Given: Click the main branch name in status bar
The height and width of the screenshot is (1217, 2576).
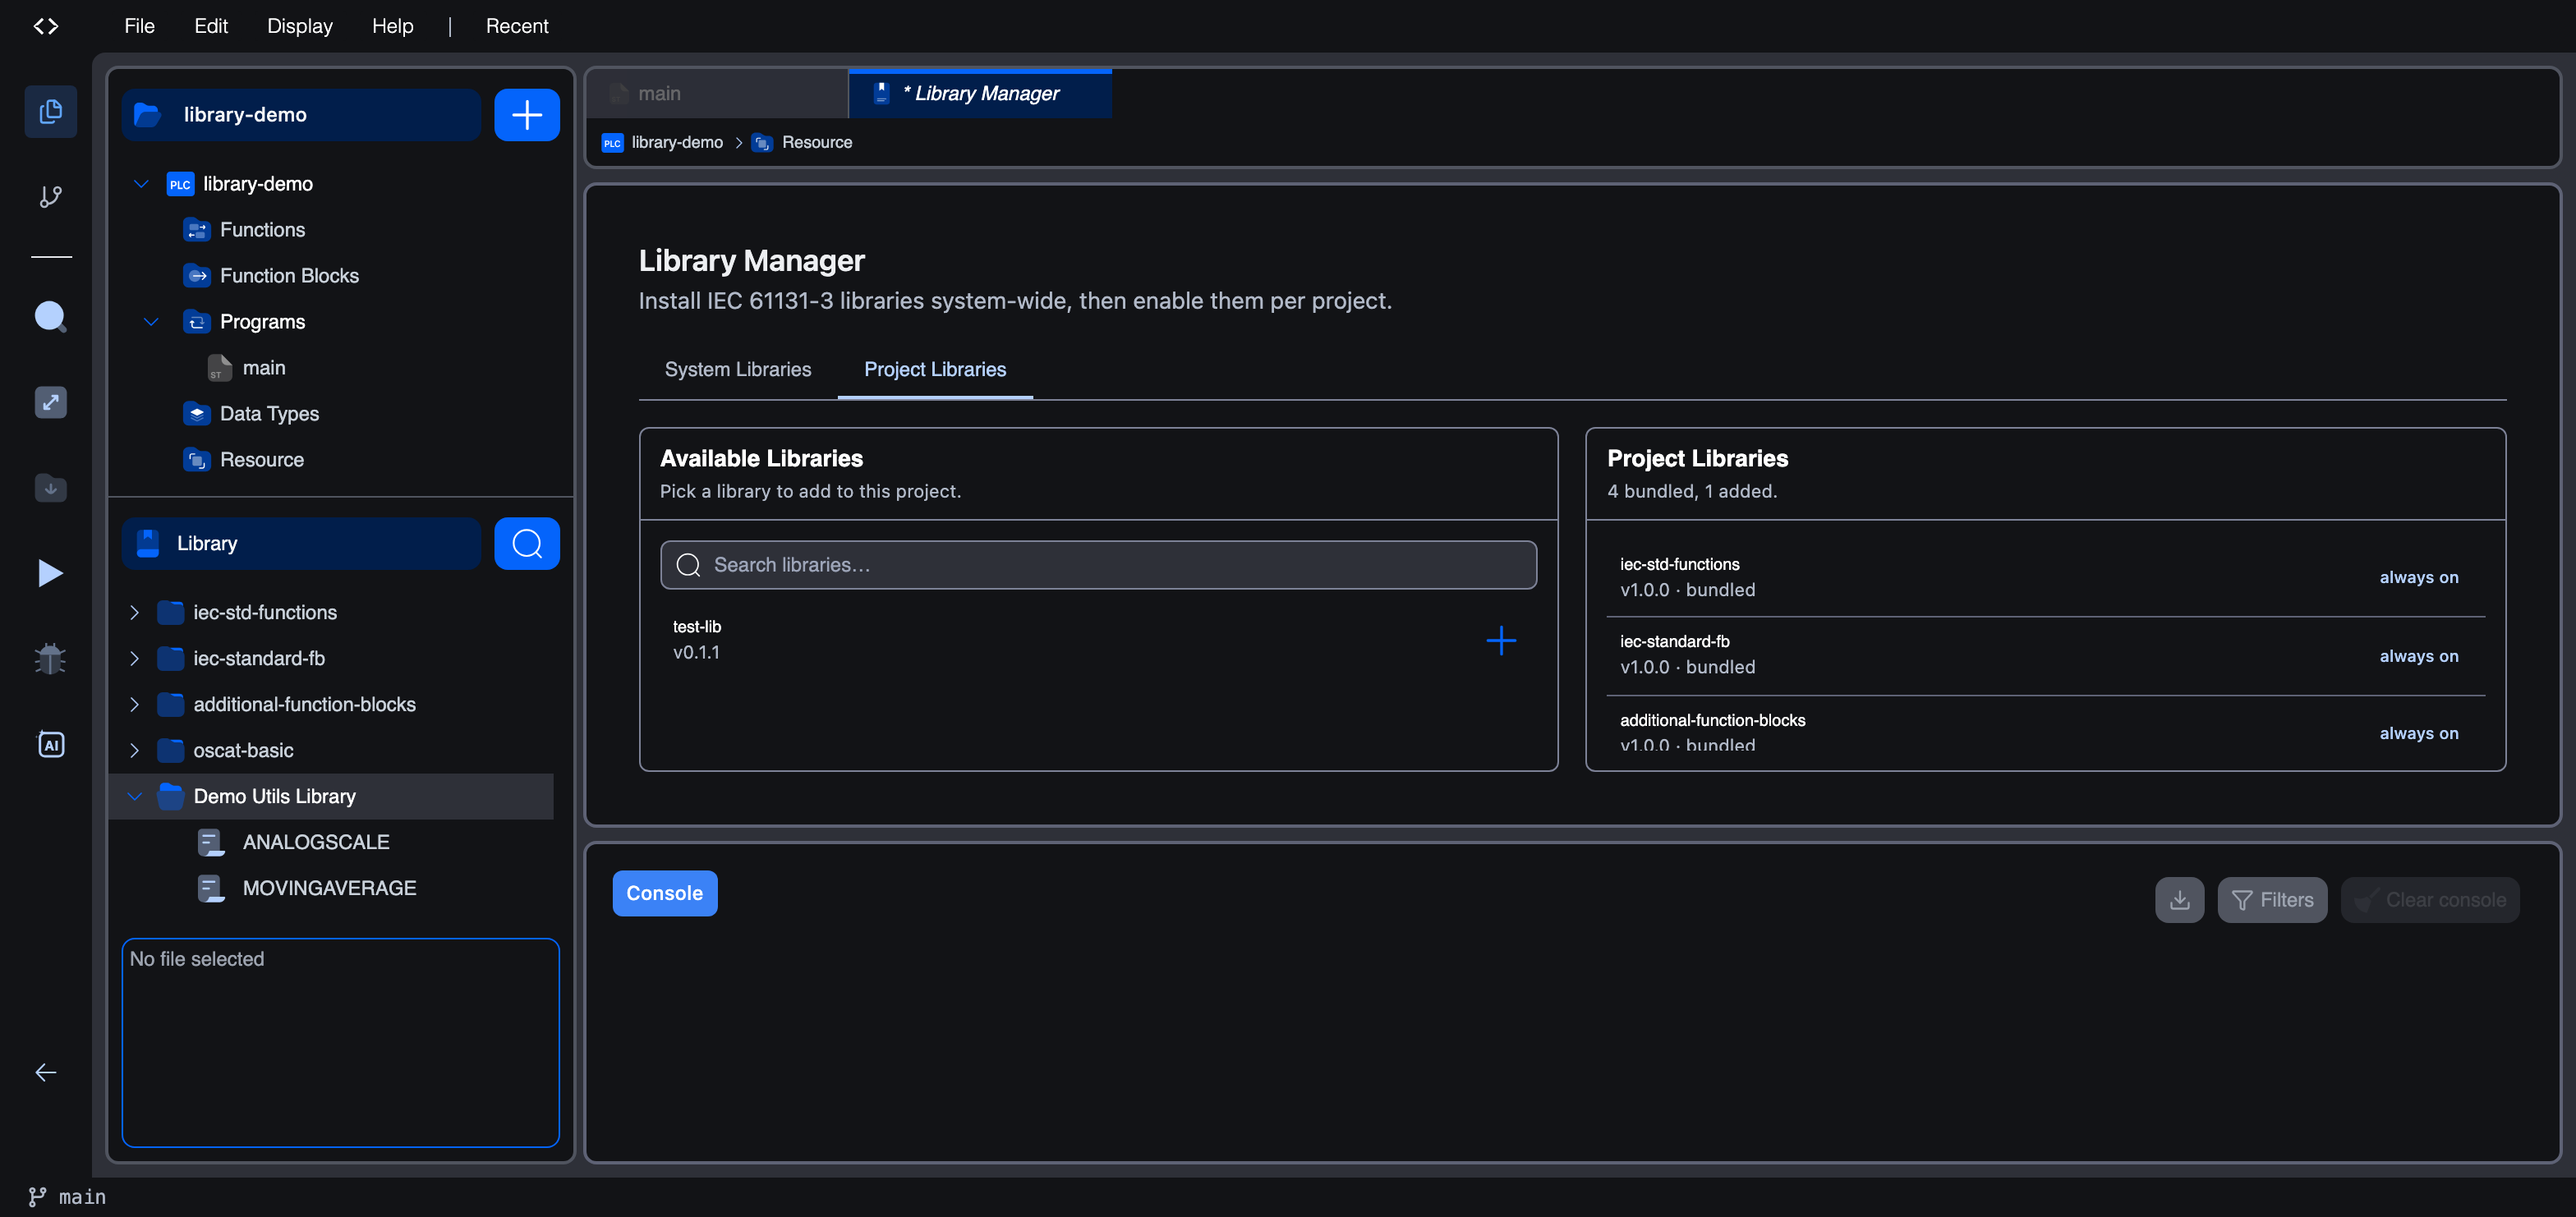Looking at the screenshot, I should (82, 1196).
